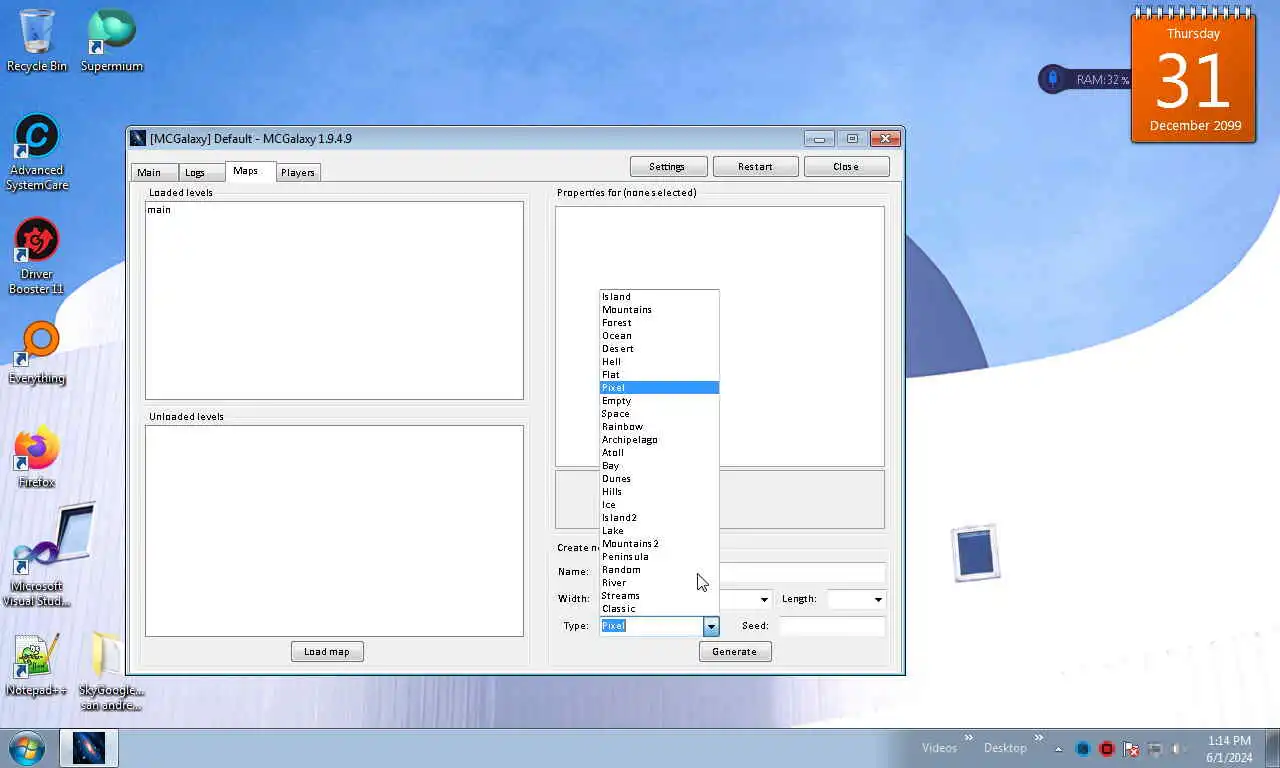
Task: Click the calendar date gadget
Action: [1193, 76]
